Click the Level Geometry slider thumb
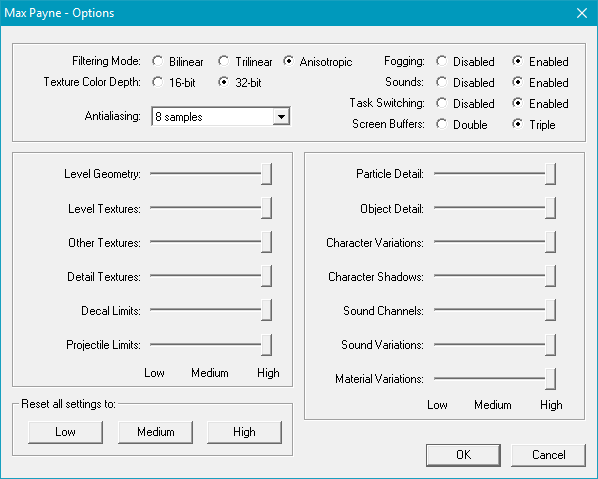This screenshot has width=598, height=479. pos(267,174)
